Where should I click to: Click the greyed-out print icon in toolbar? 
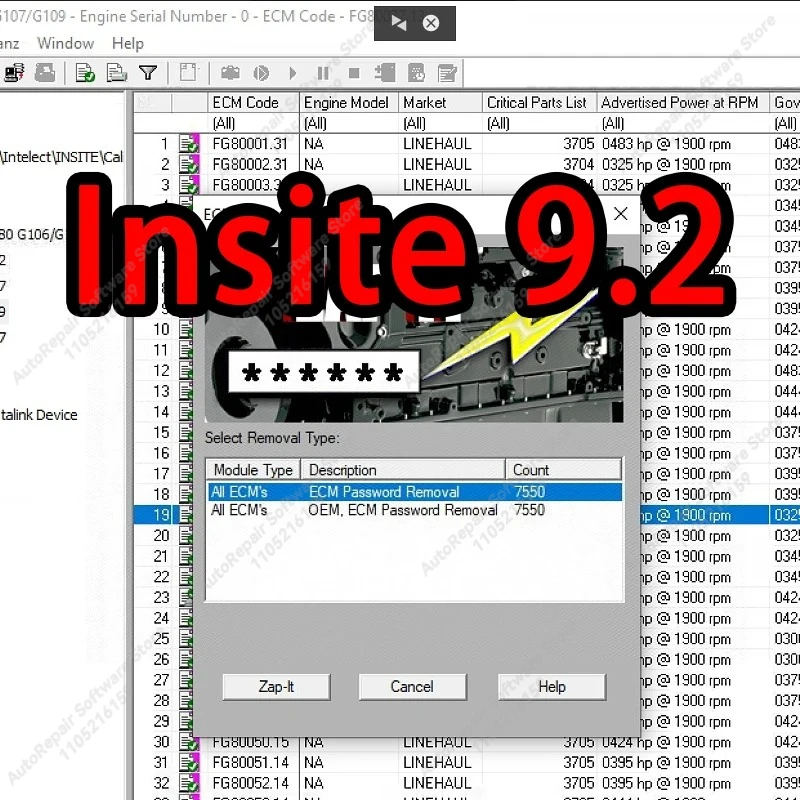(x=45, y=73)
